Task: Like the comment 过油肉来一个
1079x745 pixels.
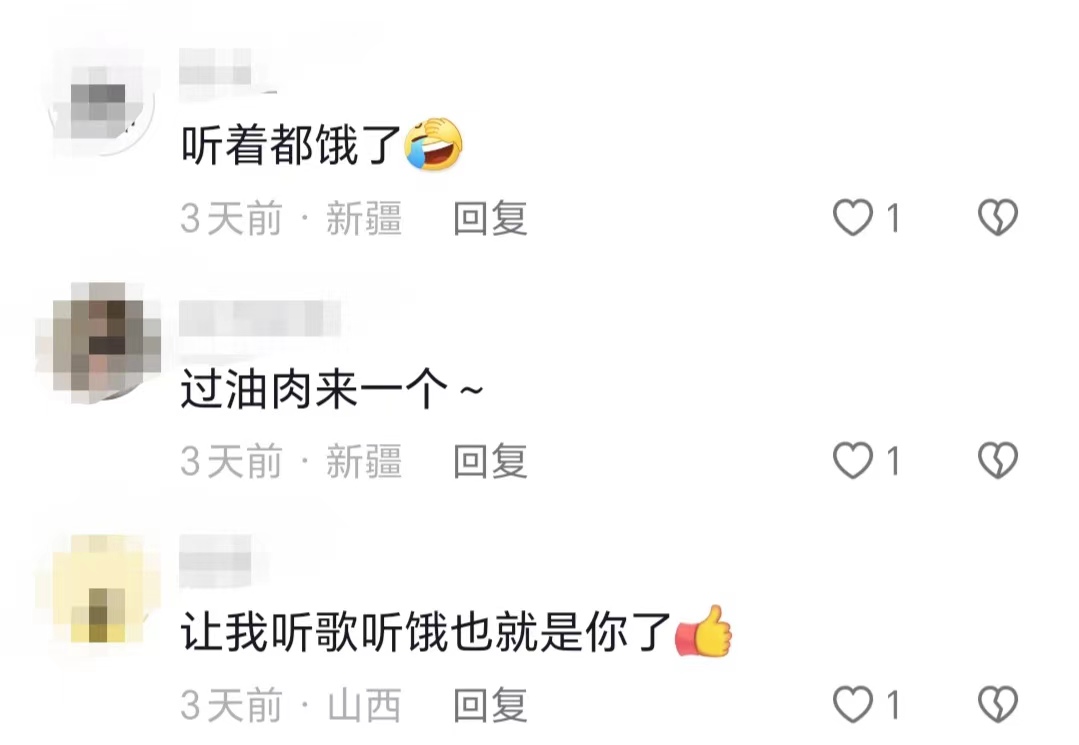Action: click(x=853, y=460)
